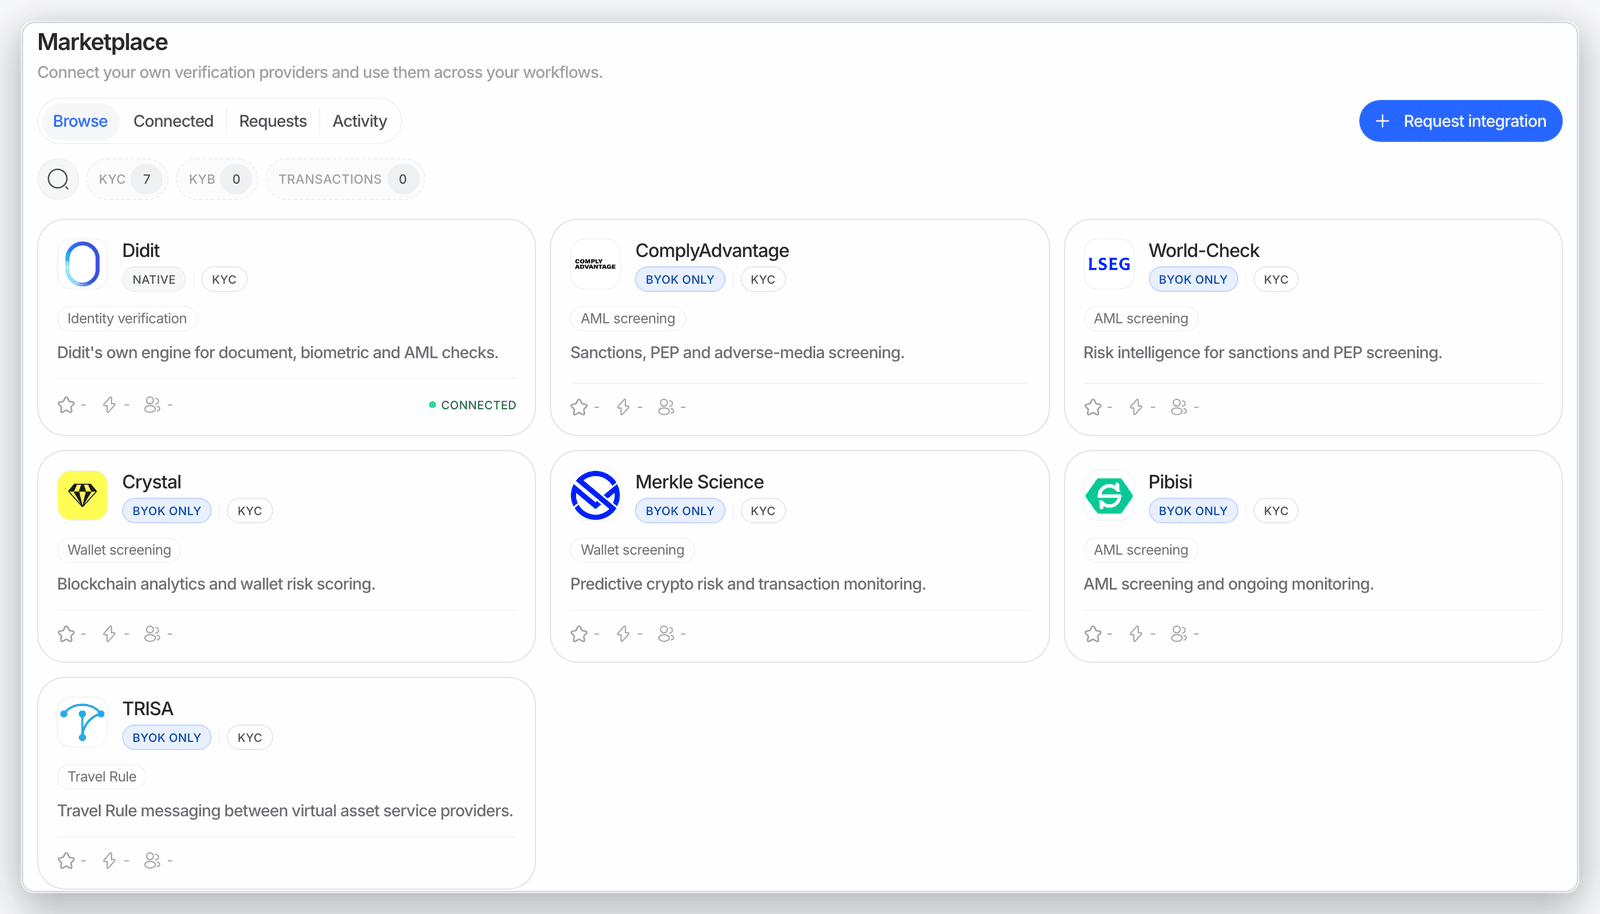This screenshot has width=1600, height=914.
Task: Click the users icon on Pibisi card
Action: coord(1179,634)
